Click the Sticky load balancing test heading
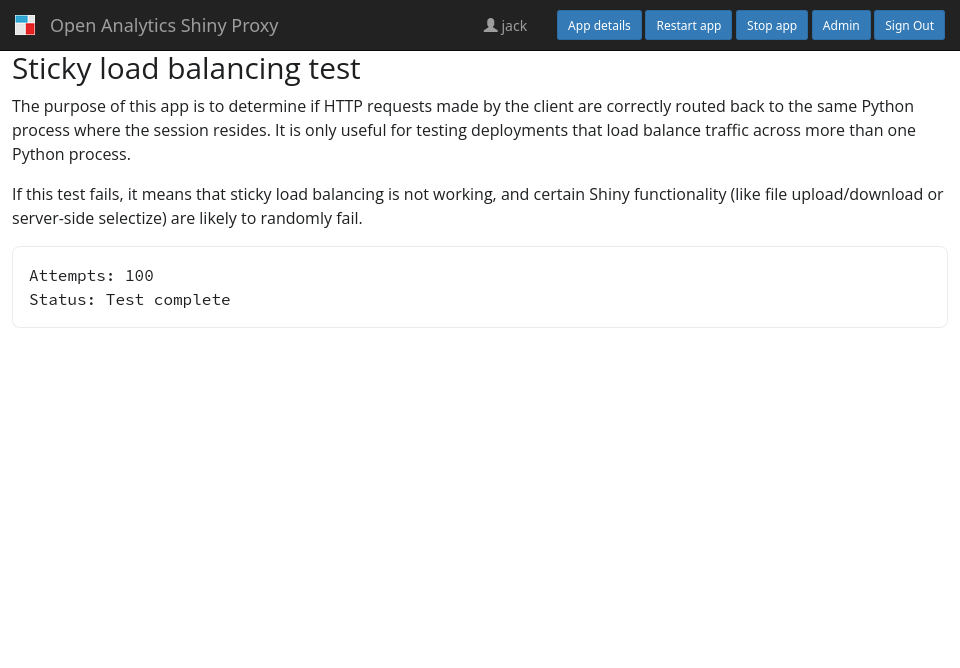The image size is (960, 668). [x=186, y=69]
